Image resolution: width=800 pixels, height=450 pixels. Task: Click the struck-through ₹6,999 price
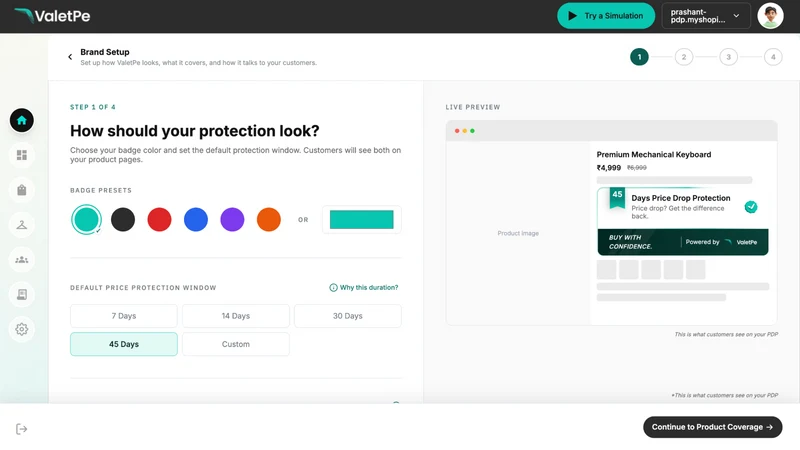637,168
